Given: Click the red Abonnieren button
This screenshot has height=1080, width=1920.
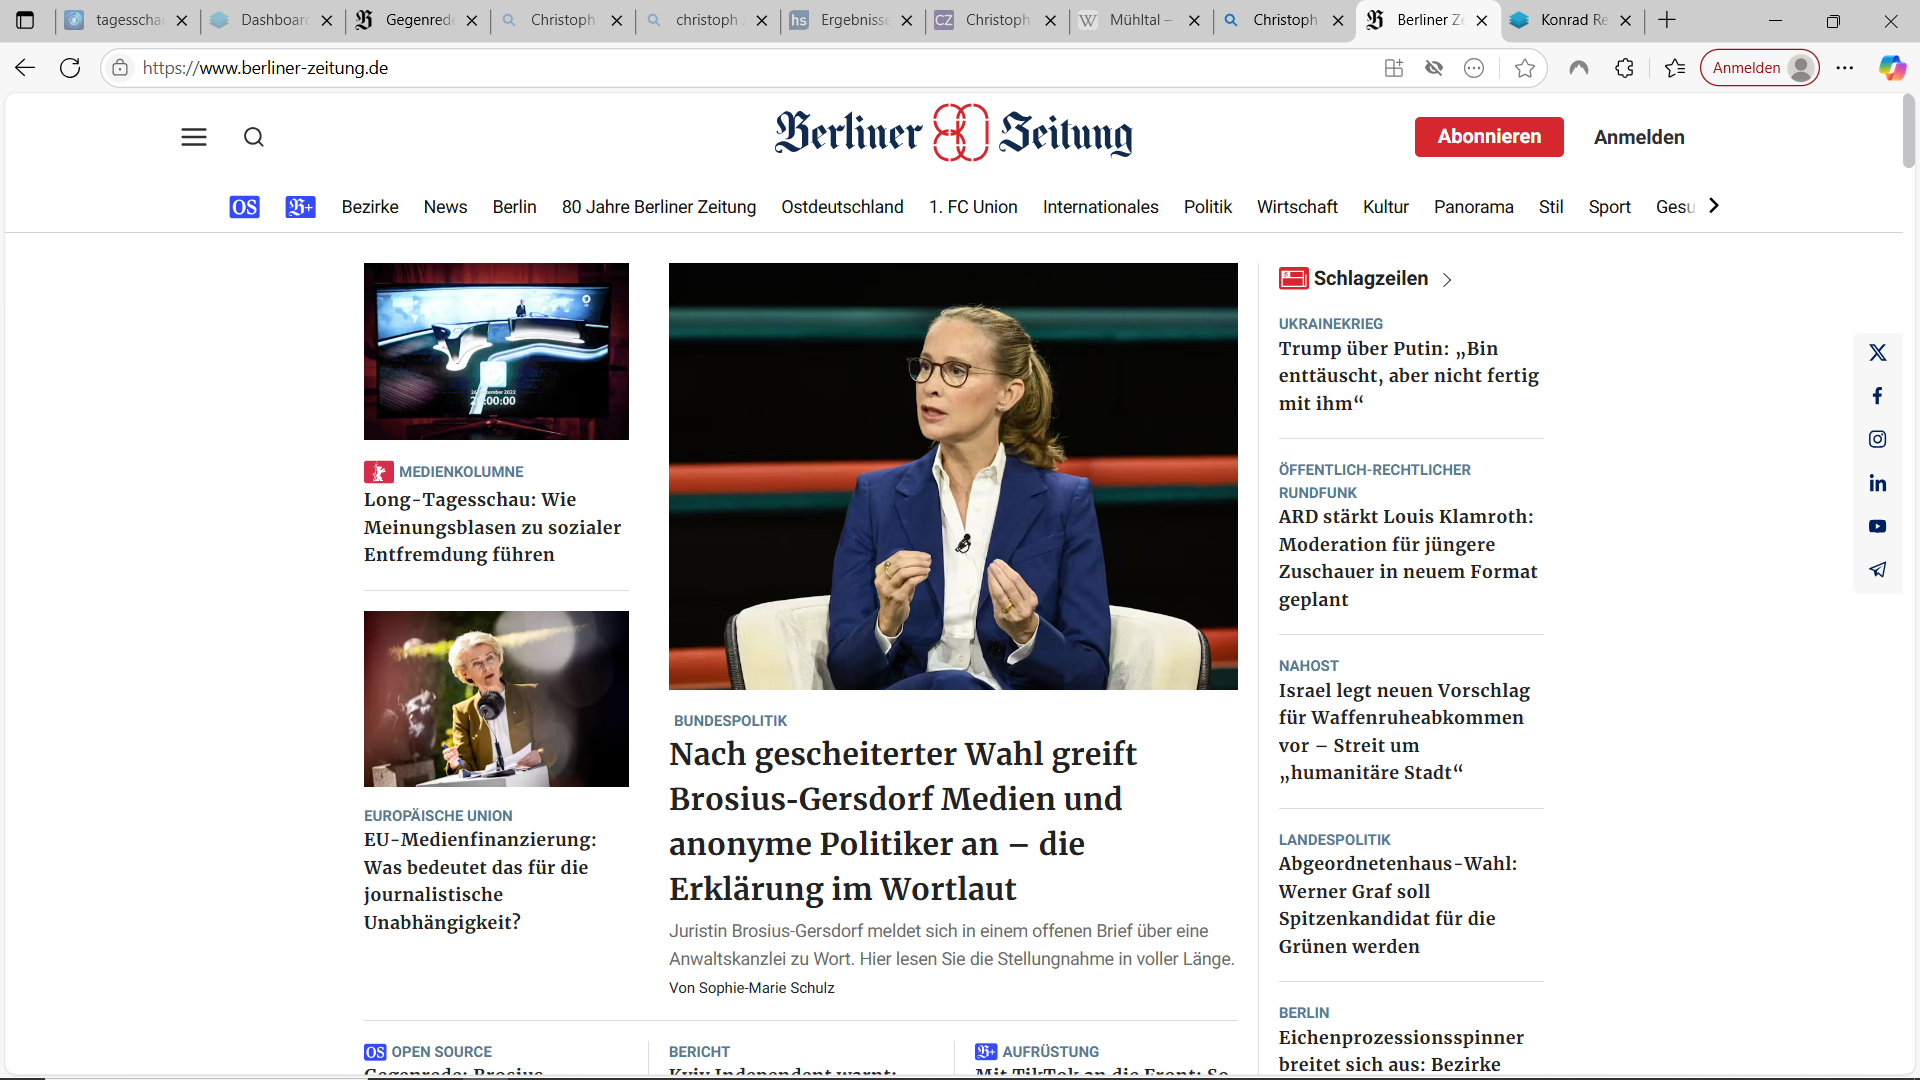Looking at the screenshot, I should (1488, 137).
